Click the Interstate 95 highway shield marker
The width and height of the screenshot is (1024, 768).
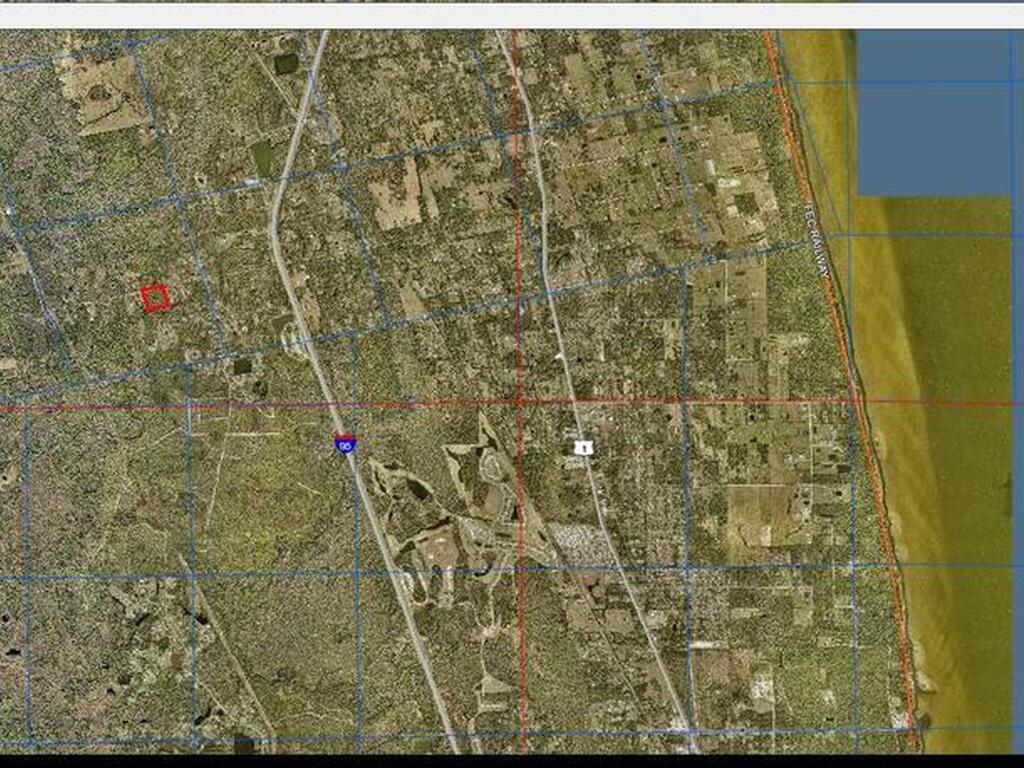coord(345,444)
